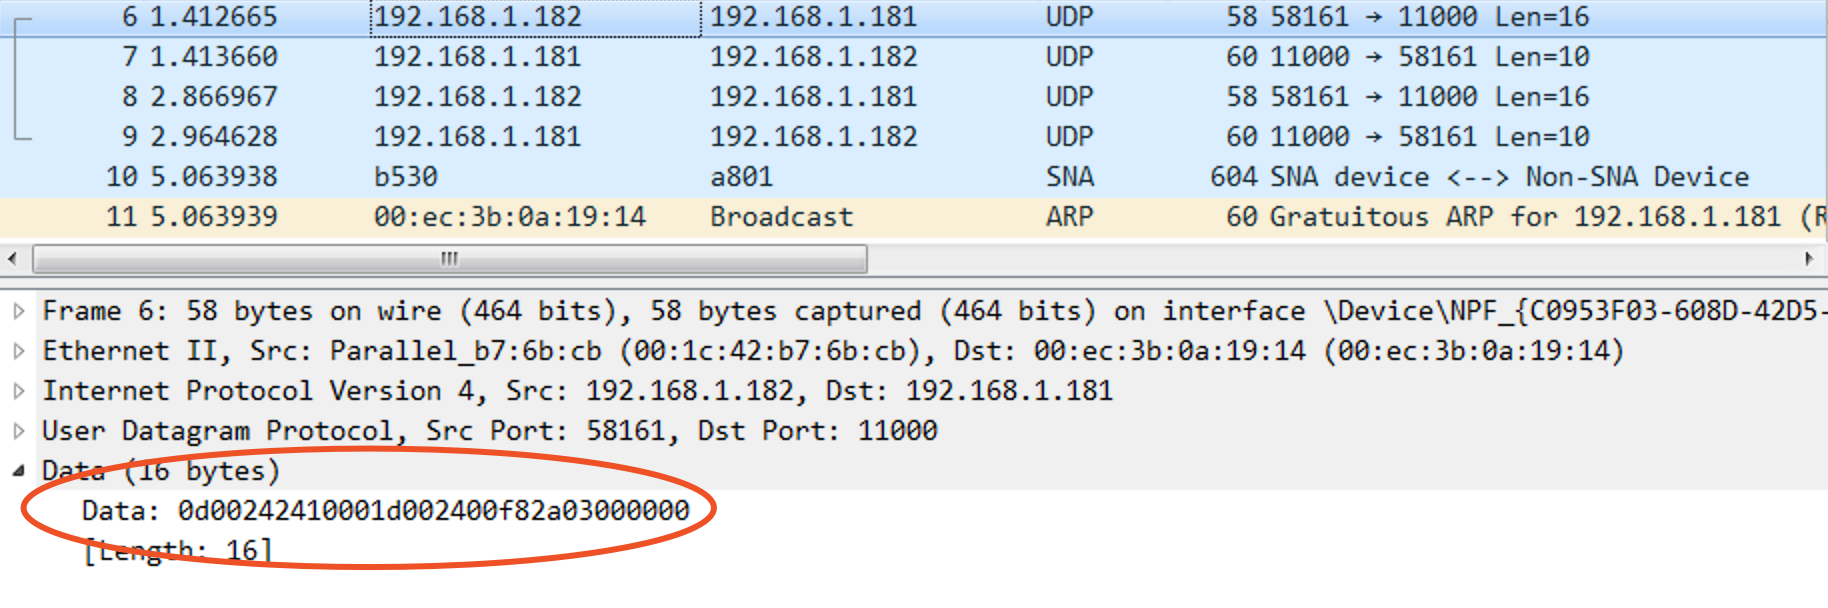The image size is (1828, 608).
Task: Click source 192.168.1.181 in packet 7
Action: point(477,57)
